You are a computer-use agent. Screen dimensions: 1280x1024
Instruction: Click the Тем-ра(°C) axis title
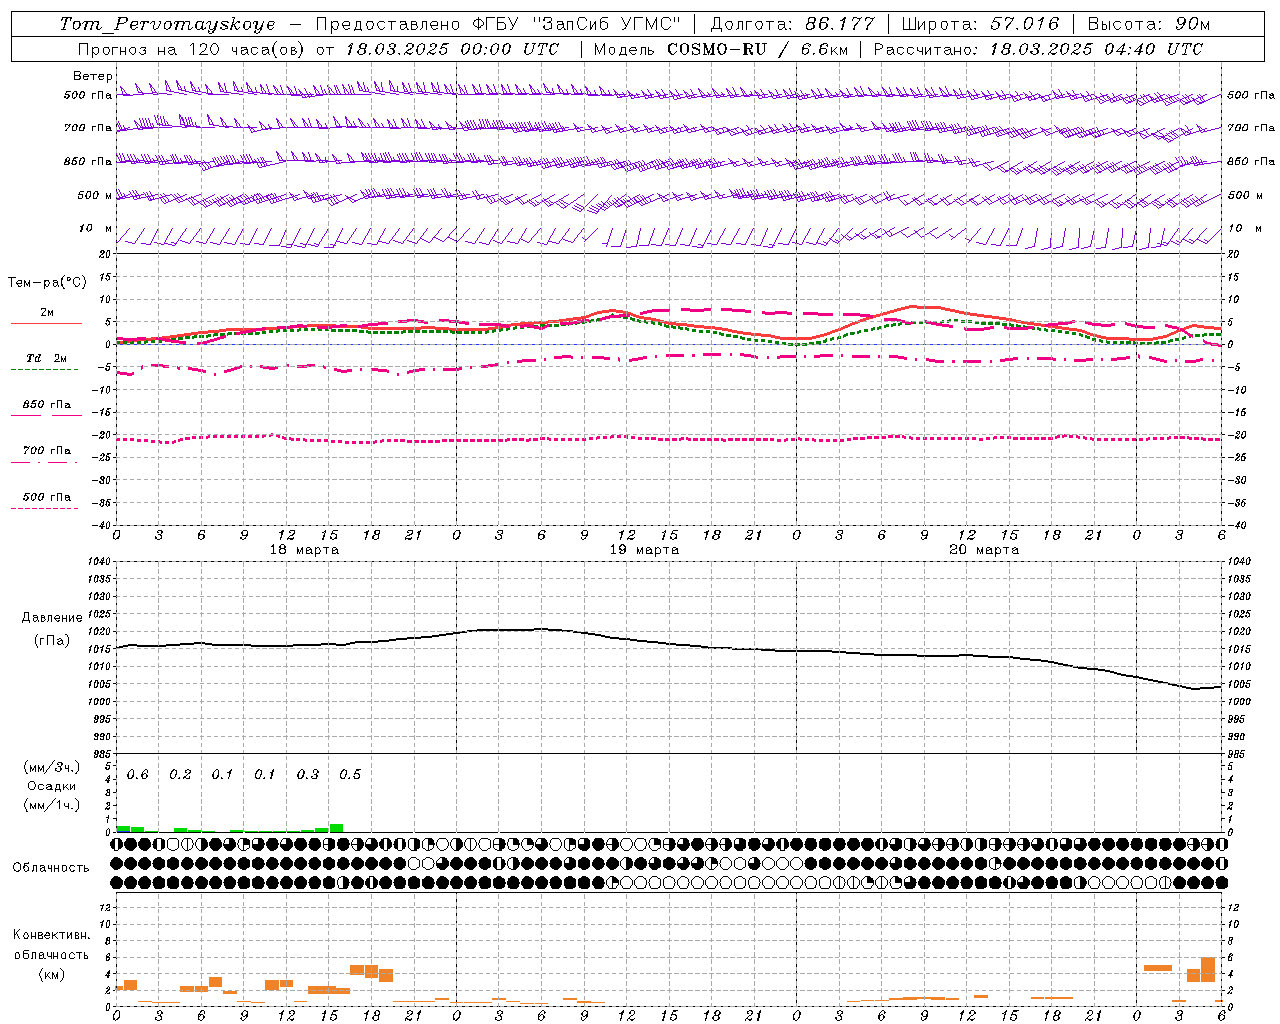click(47, 283)
